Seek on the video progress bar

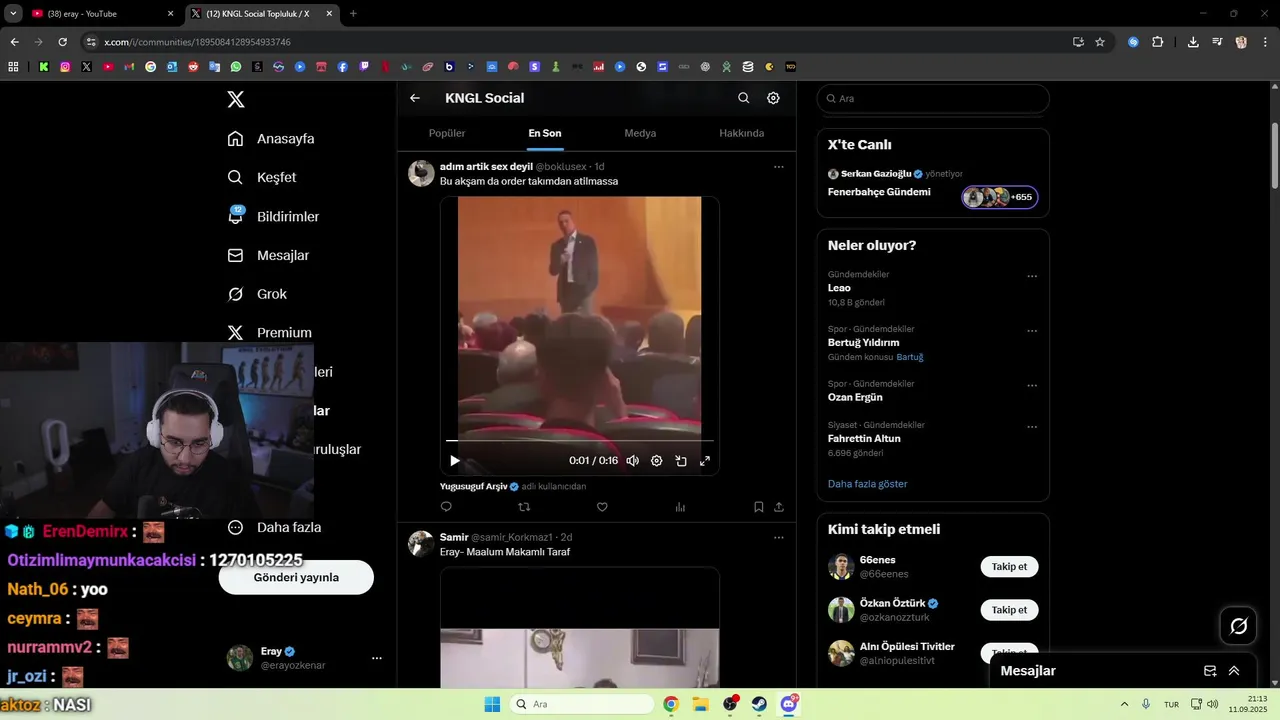[580, 440]
